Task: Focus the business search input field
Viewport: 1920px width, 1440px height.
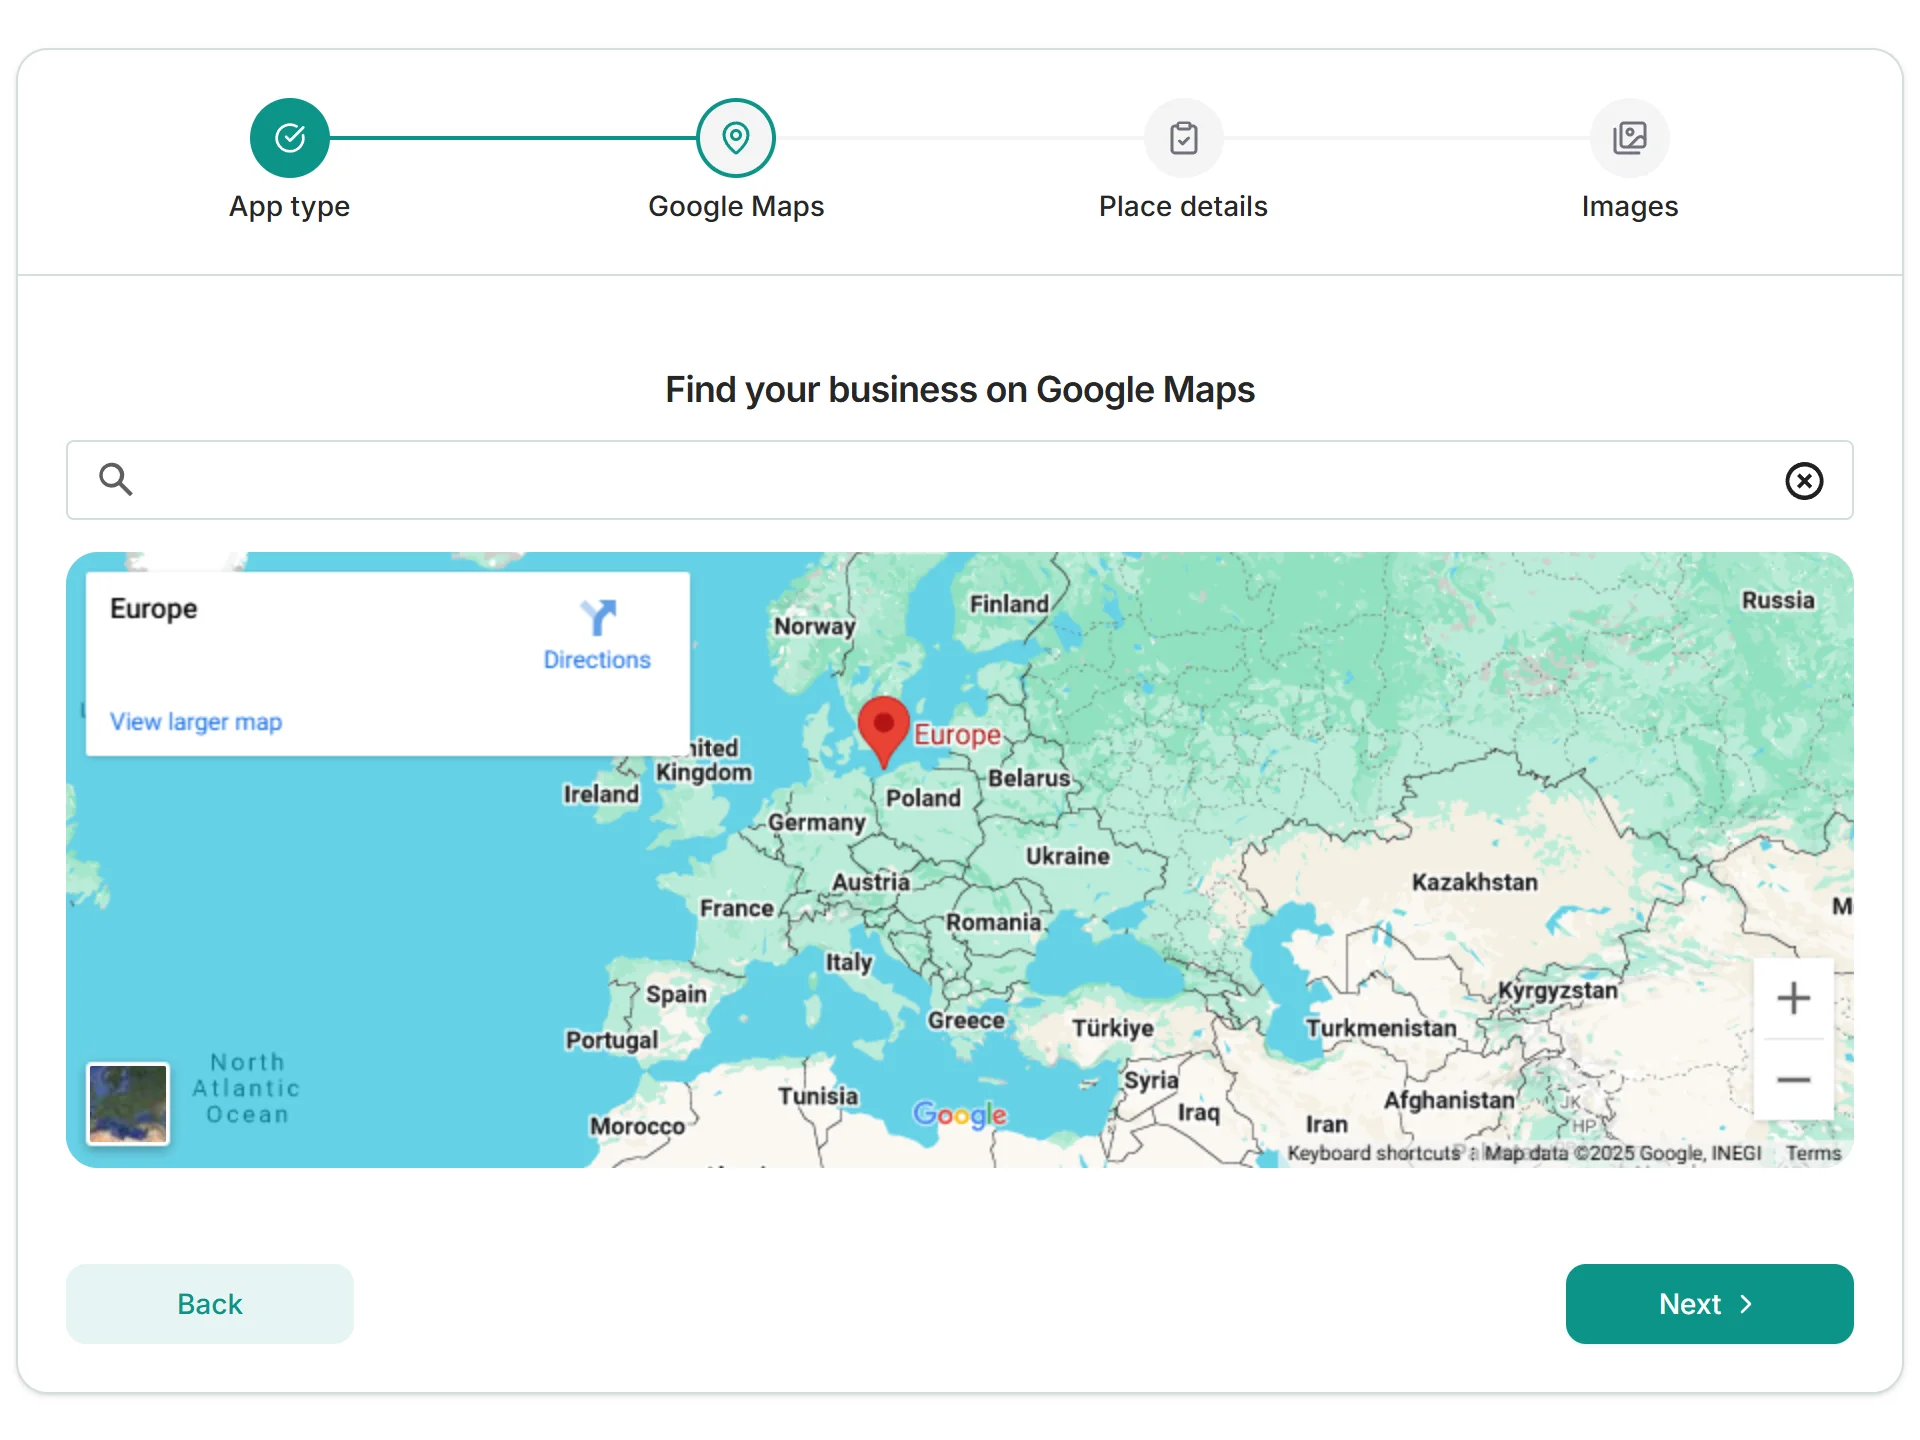Action: pyautogui.click(x=960, y=480)
